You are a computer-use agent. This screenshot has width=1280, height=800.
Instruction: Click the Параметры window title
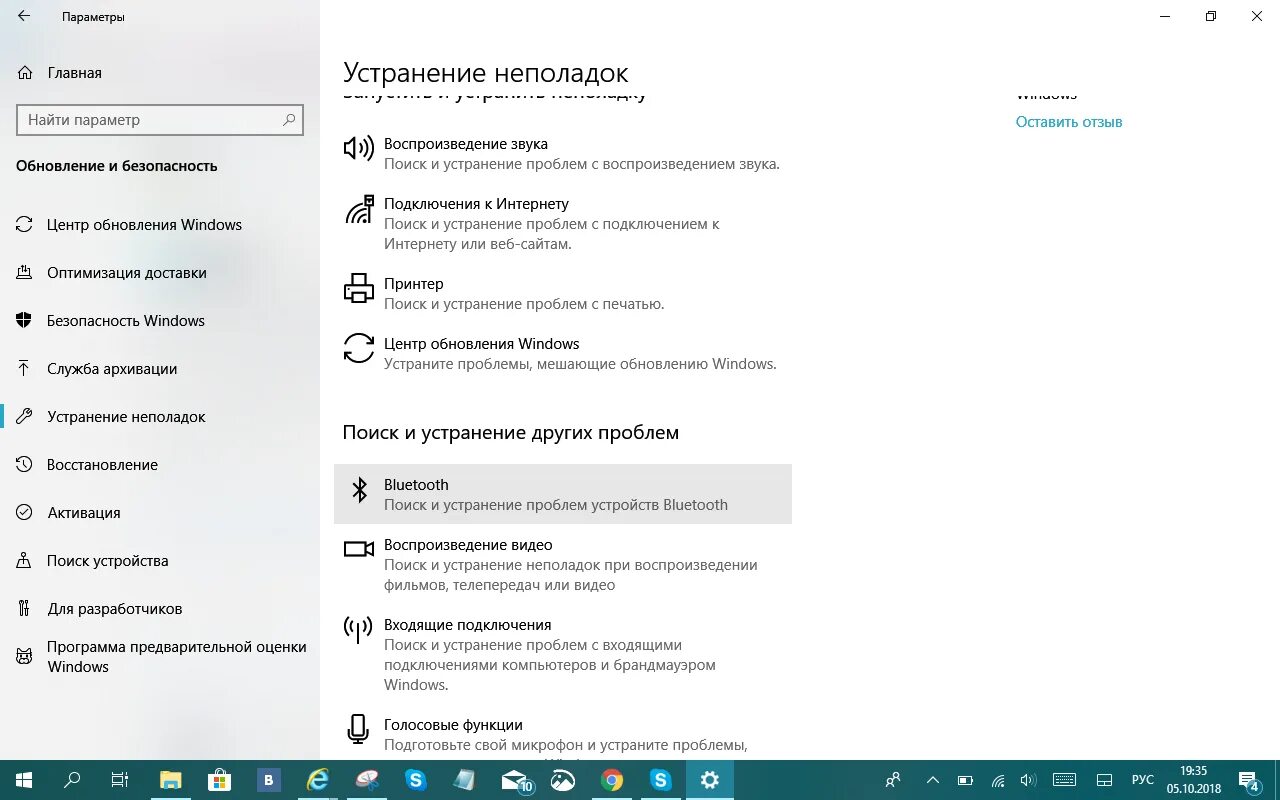[93, 17]
